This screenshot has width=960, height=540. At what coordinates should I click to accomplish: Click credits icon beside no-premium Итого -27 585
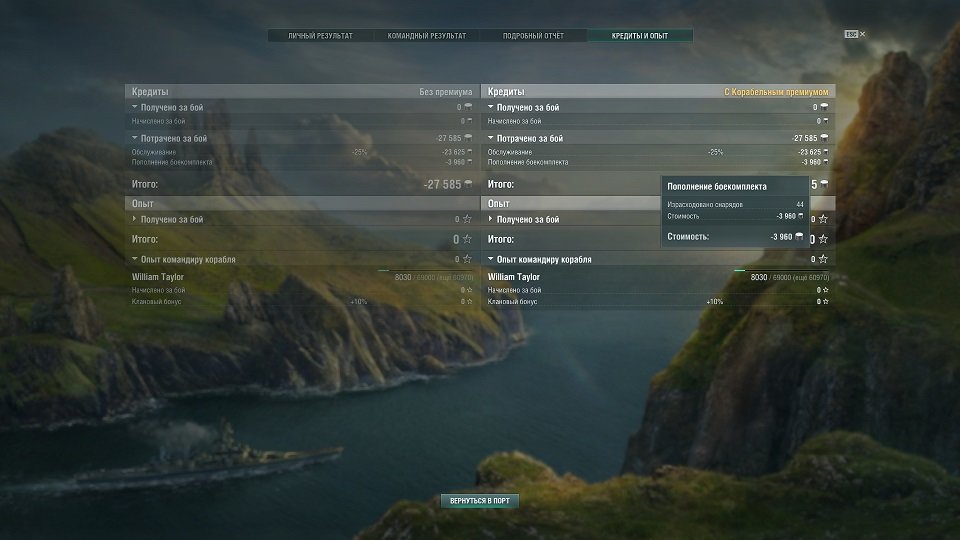(468, 184)
